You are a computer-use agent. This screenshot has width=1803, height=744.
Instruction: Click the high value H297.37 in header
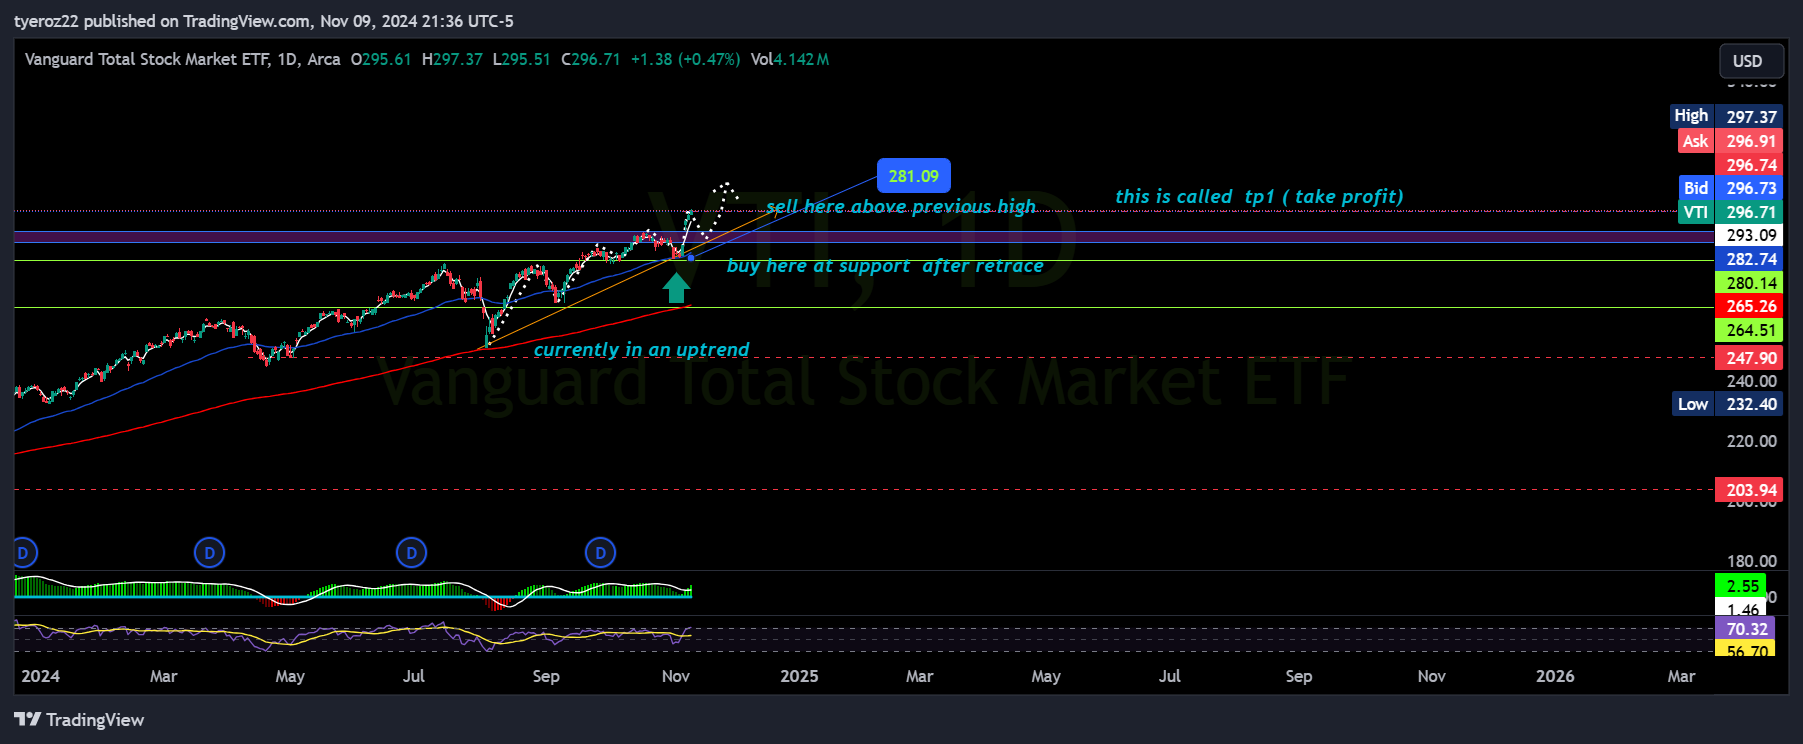[452, 59]
